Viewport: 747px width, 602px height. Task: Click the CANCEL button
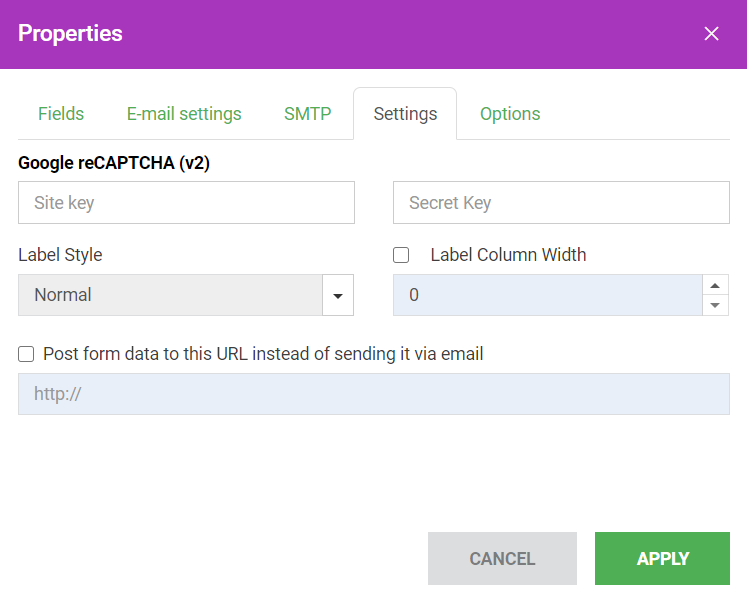[502, 558]
